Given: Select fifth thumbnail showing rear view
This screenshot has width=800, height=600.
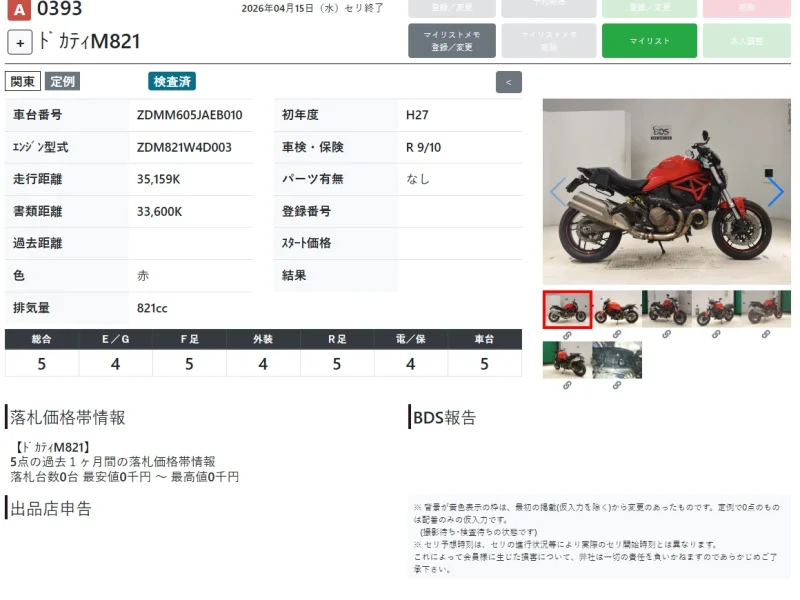Looking at the screenshot, I should [x=766, y=309].
